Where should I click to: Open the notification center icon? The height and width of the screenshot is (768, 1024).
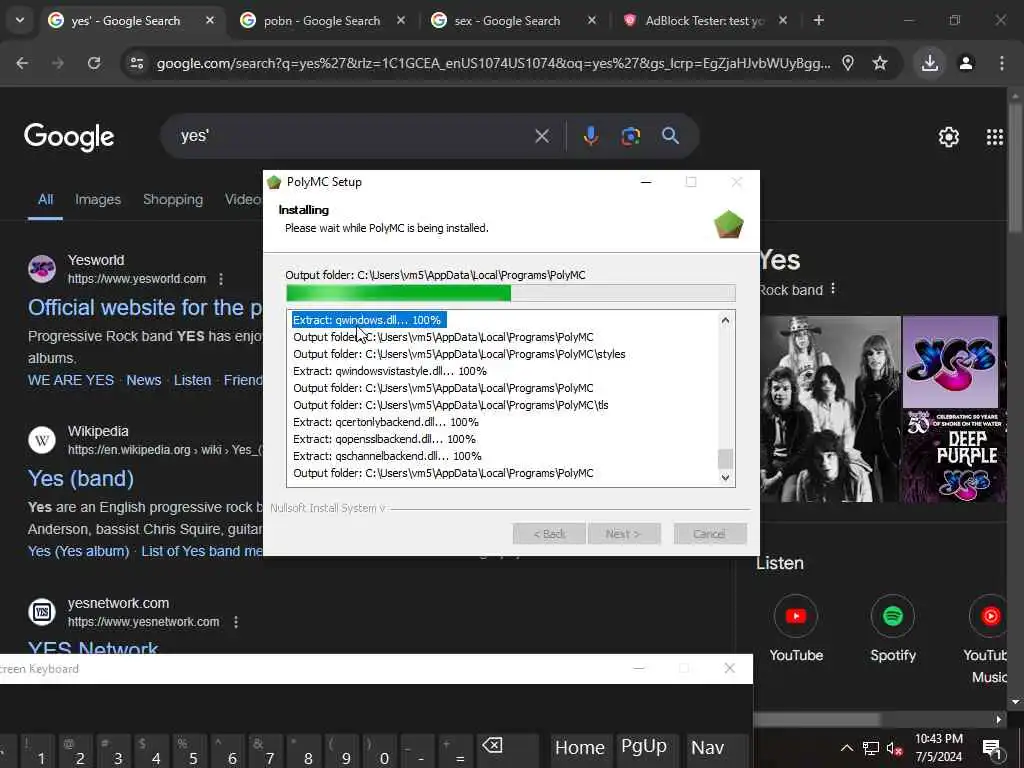click(992, 748)
